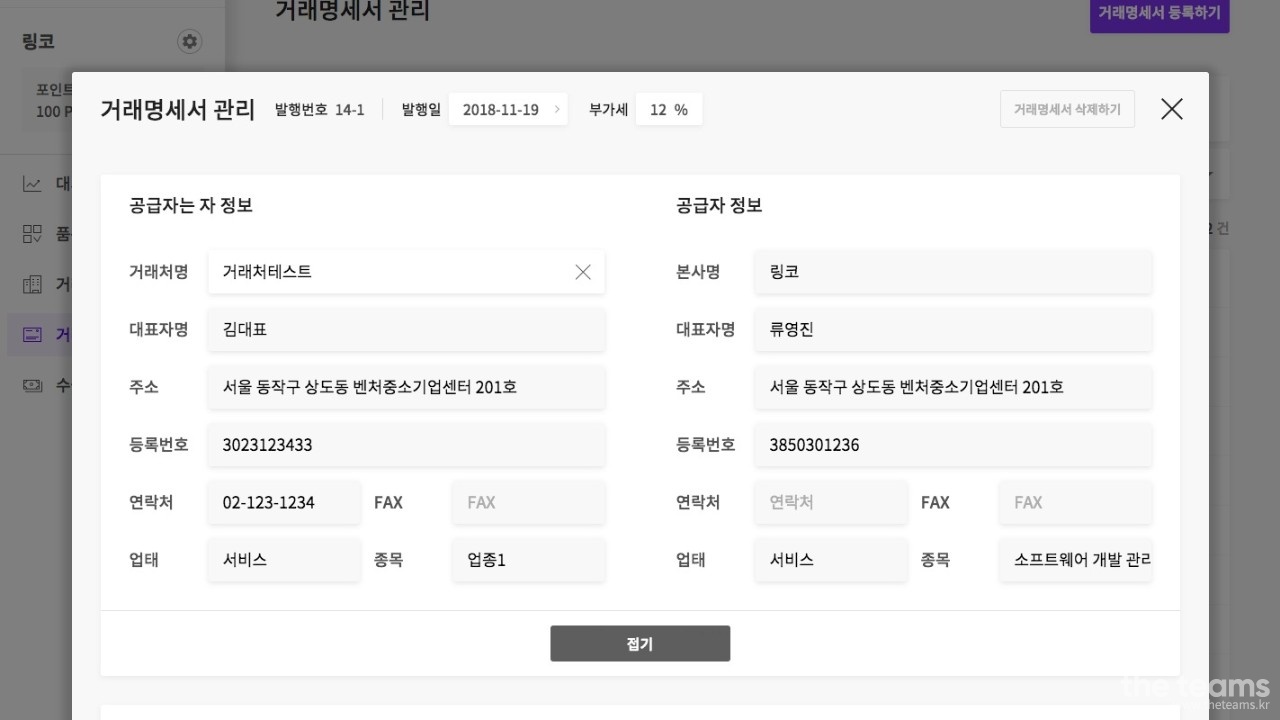This screenshot has width=1280, height=720.
Task: Click the grid items icon in the sidebar
Action: 33,234
